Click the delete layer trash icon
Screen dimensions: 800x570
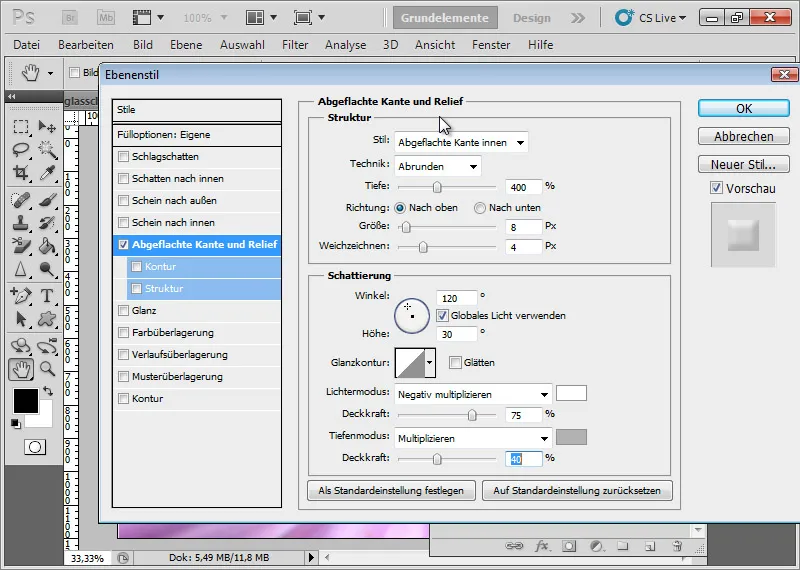(677, 546)
